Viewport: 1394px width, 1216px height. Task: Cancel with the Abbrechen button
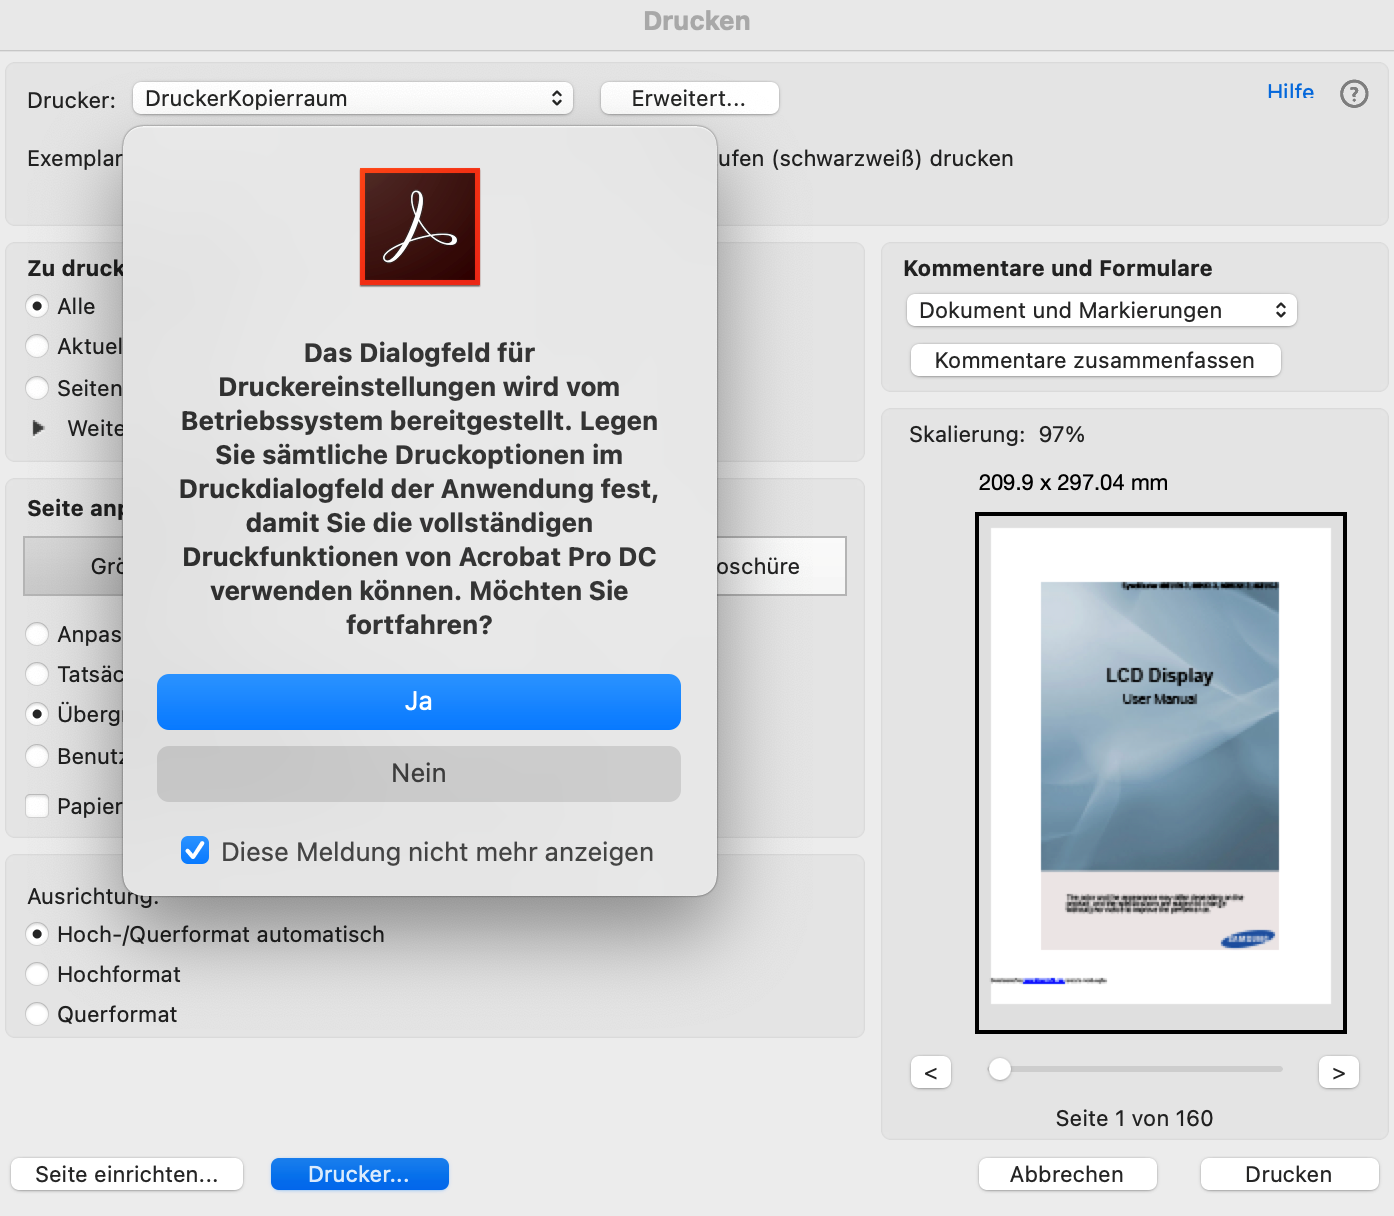click(1067, 1174)
